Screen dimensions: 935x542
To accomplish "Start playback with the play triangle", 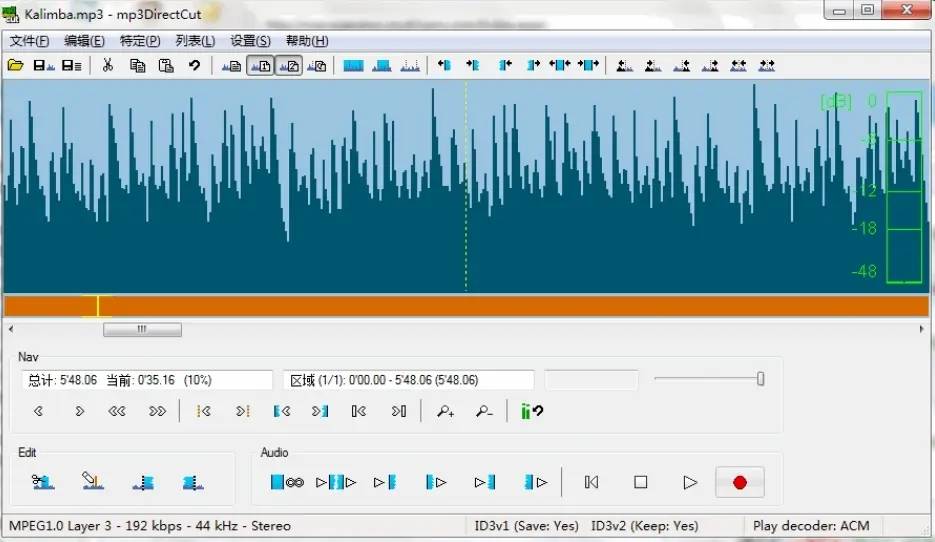I will [690, 482].
